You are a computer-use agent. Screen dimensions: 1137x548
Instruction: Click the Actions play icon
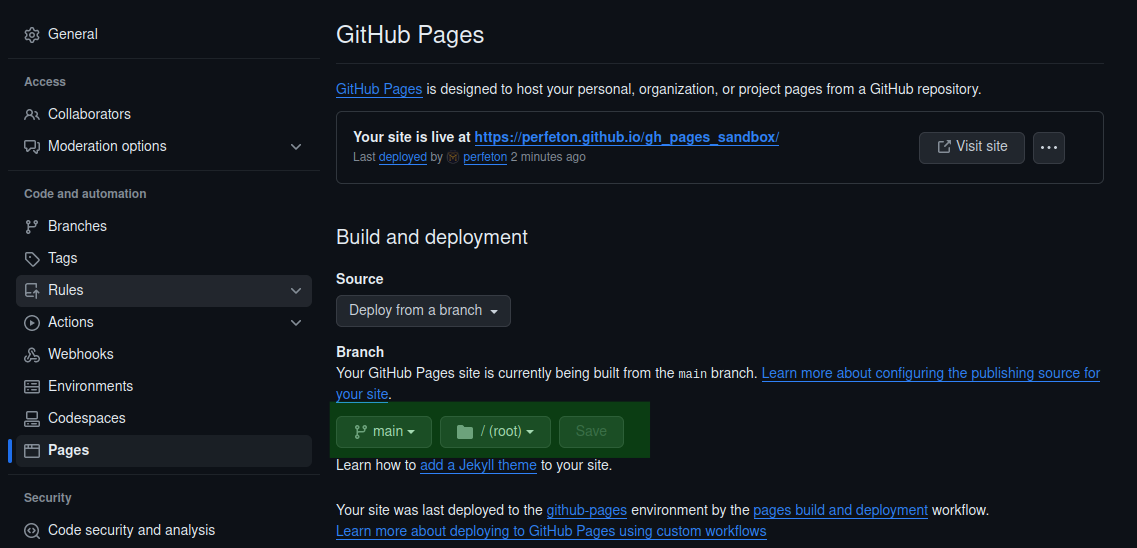click(32, 323)
